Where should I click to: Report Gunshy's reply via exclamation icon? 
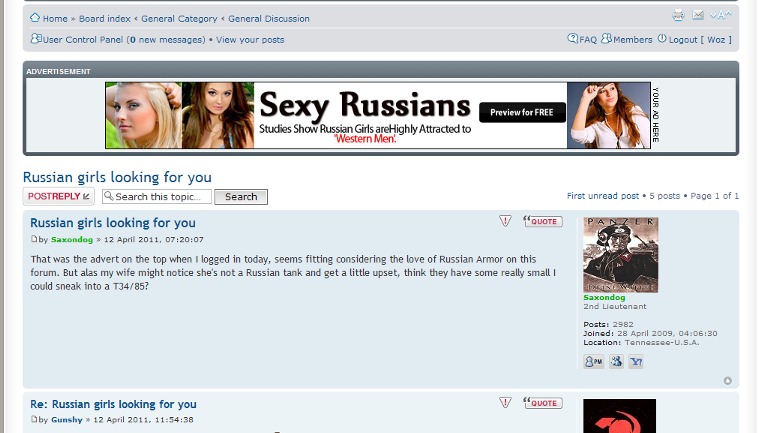coord(505,402)
